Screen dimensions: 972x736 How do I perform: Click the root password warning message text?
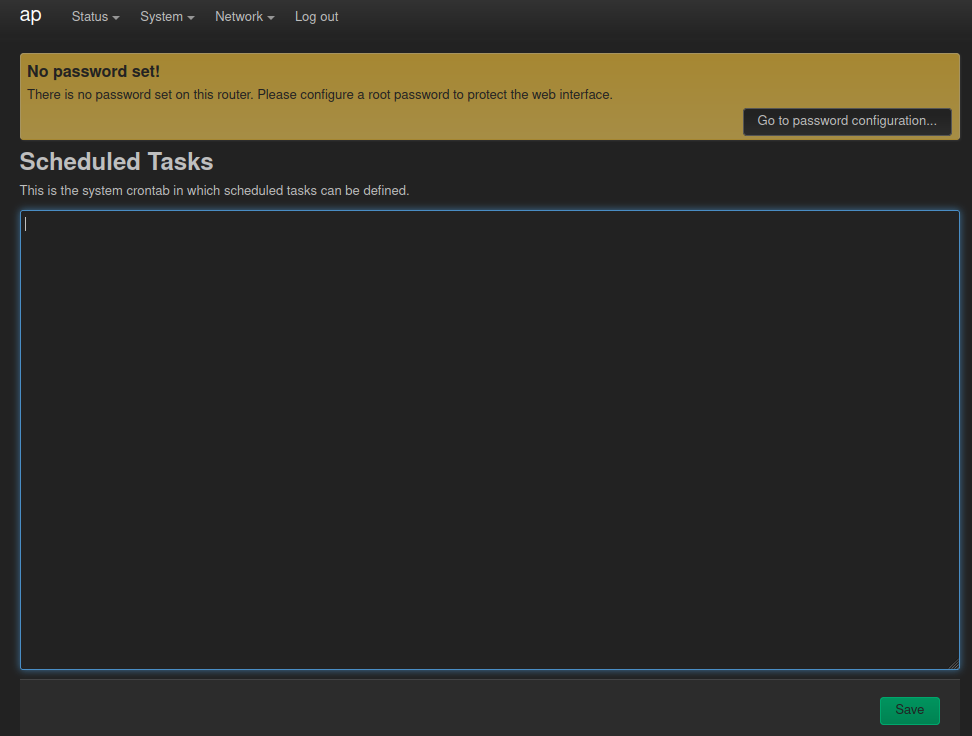tap(319, 95)
